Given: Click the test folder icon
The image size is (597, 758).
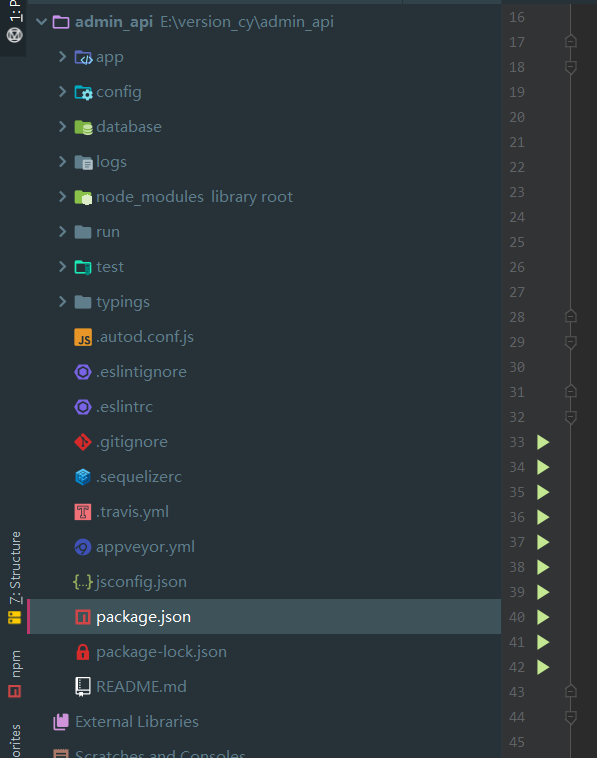Looking at the screenshot, I should pyautogui.click(x=83, y=267).
